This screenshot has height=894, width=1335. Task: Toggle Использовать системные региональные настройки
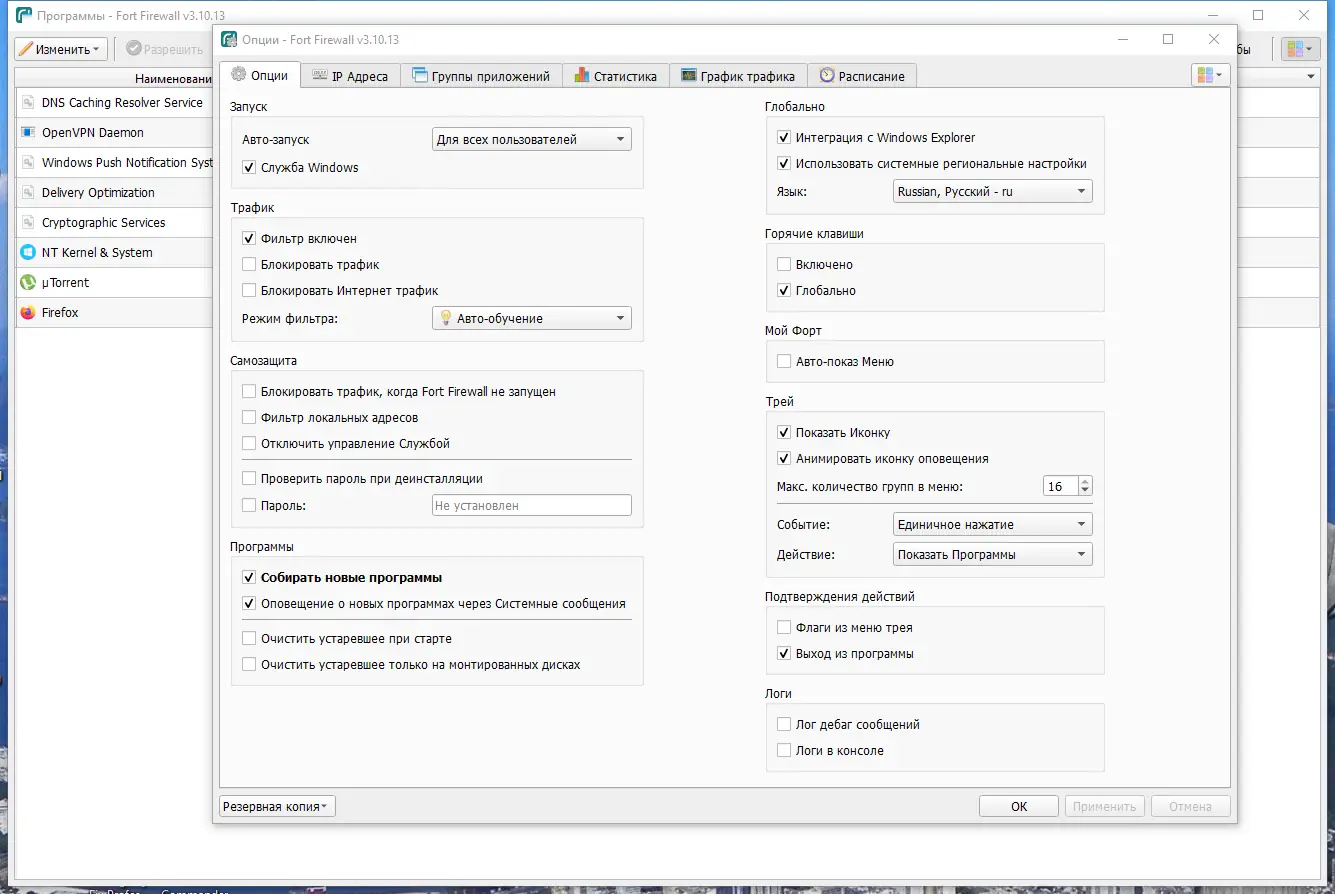[x=784, y=163]
